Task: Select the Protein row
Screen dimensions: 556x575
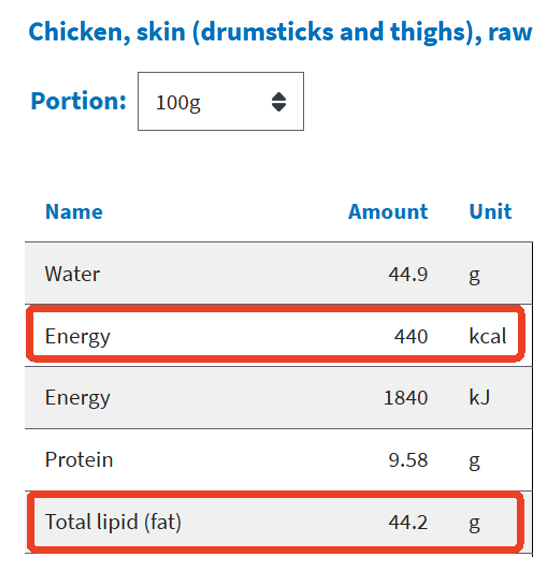Action: pyautogui.click(x=279, y=459)
